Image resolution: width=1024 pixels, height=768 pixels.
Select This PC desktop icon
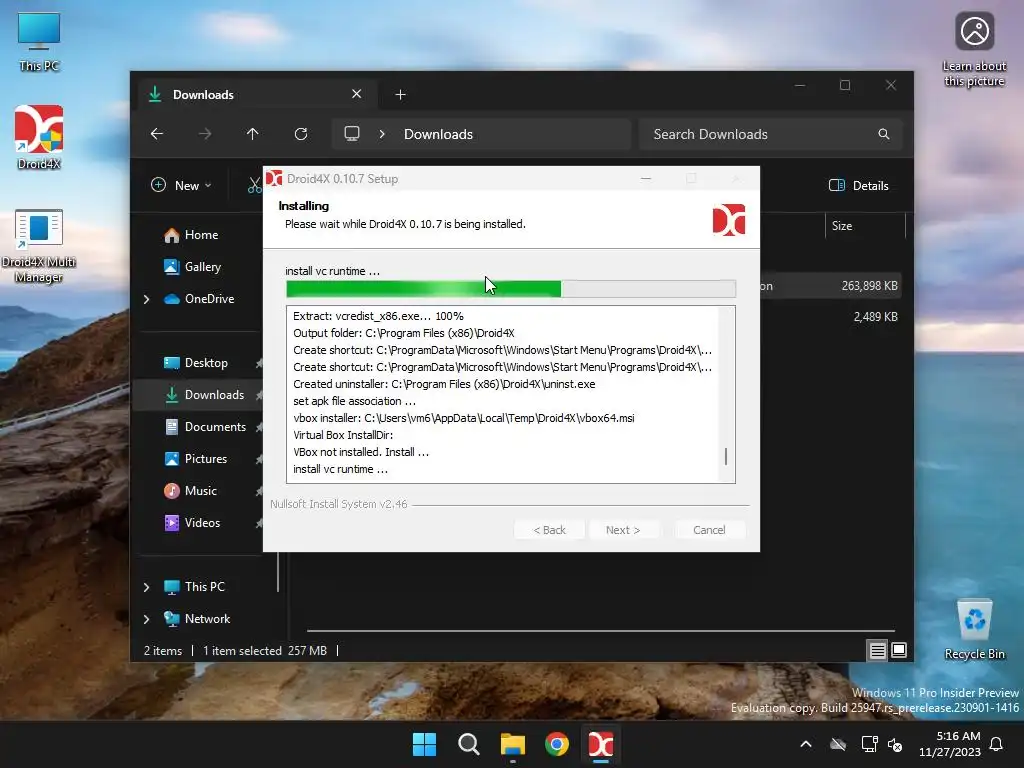click(x=39, y=40)
